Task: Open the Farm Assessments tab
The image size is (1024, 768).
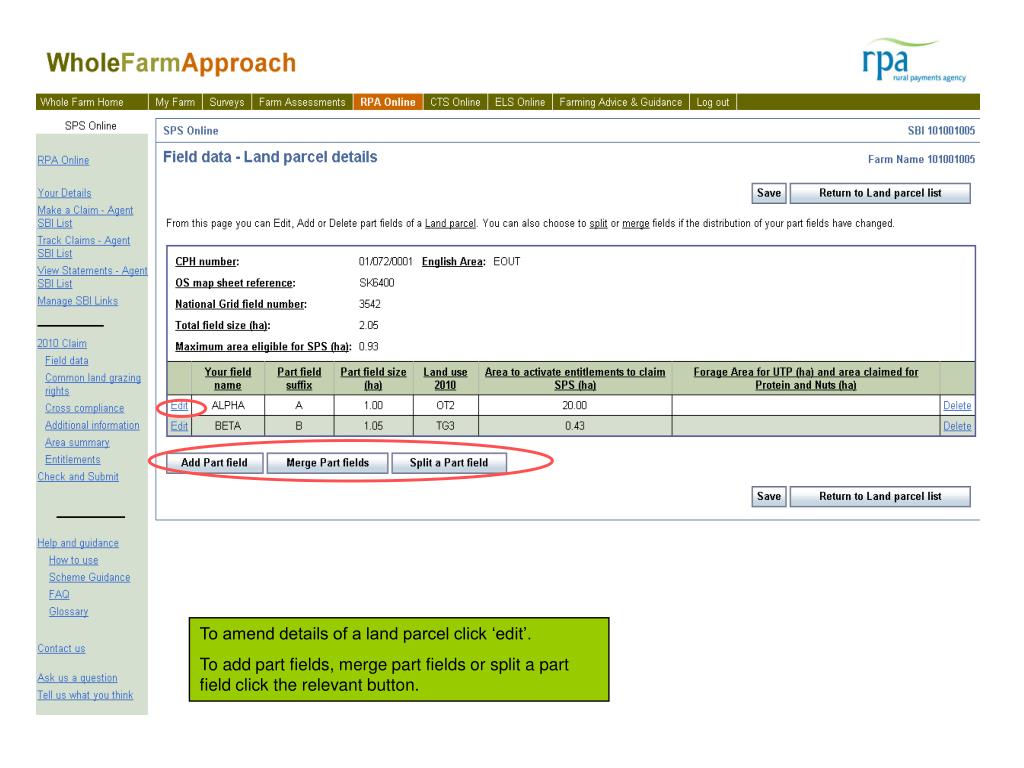Action: tap(302, 102)
